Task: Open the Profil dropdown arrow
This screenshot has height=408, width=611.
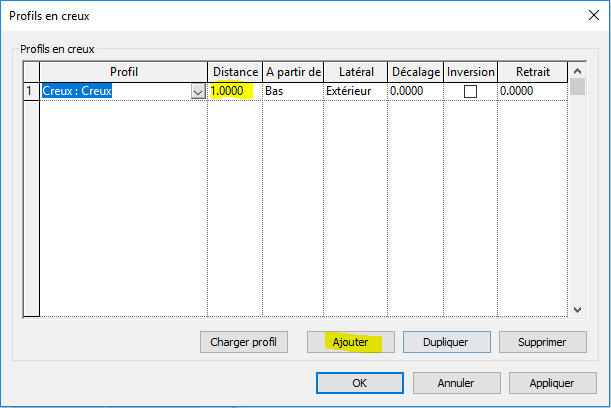Action: click(x=197, y=91)
